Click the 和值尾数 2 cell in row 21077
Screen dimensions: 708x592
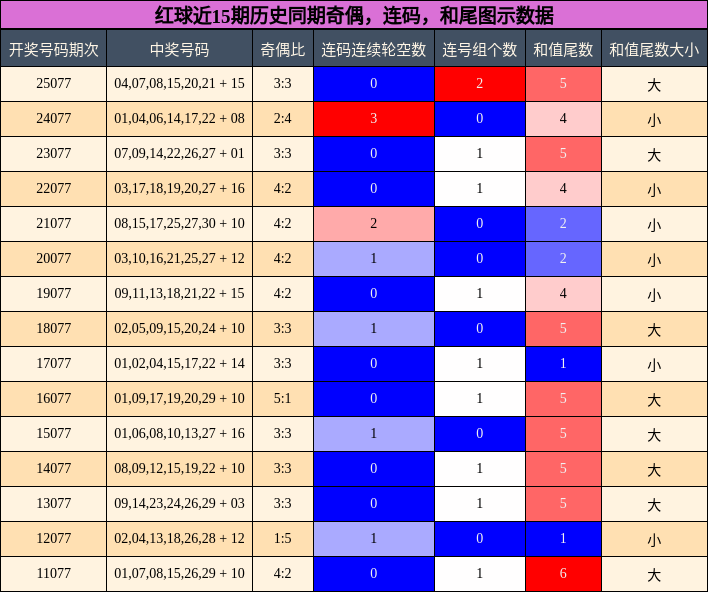(x=563, y=224)
